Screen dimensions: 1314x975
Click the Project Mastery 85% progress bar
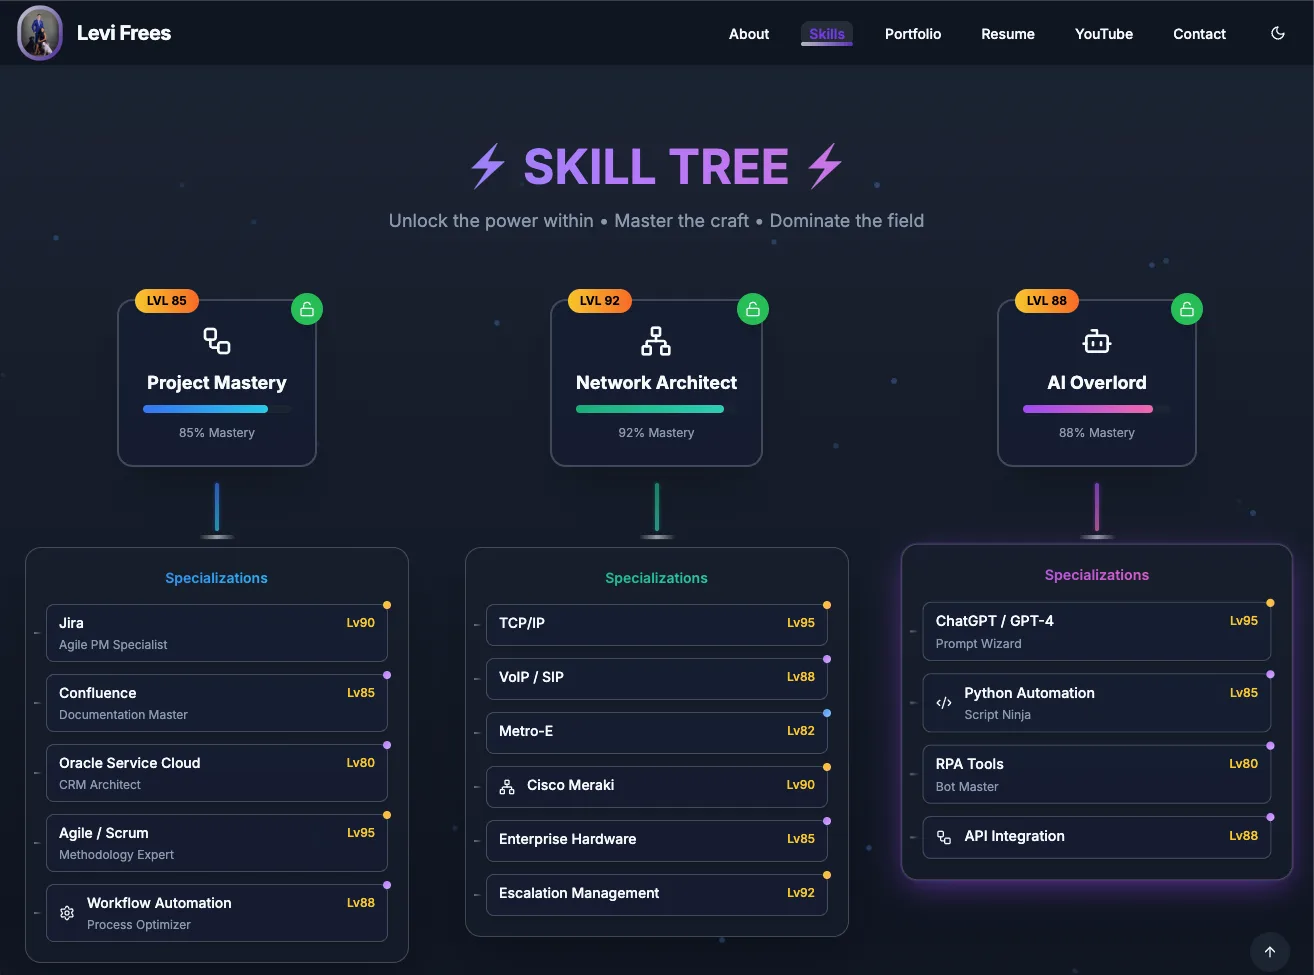click(217, 409)
